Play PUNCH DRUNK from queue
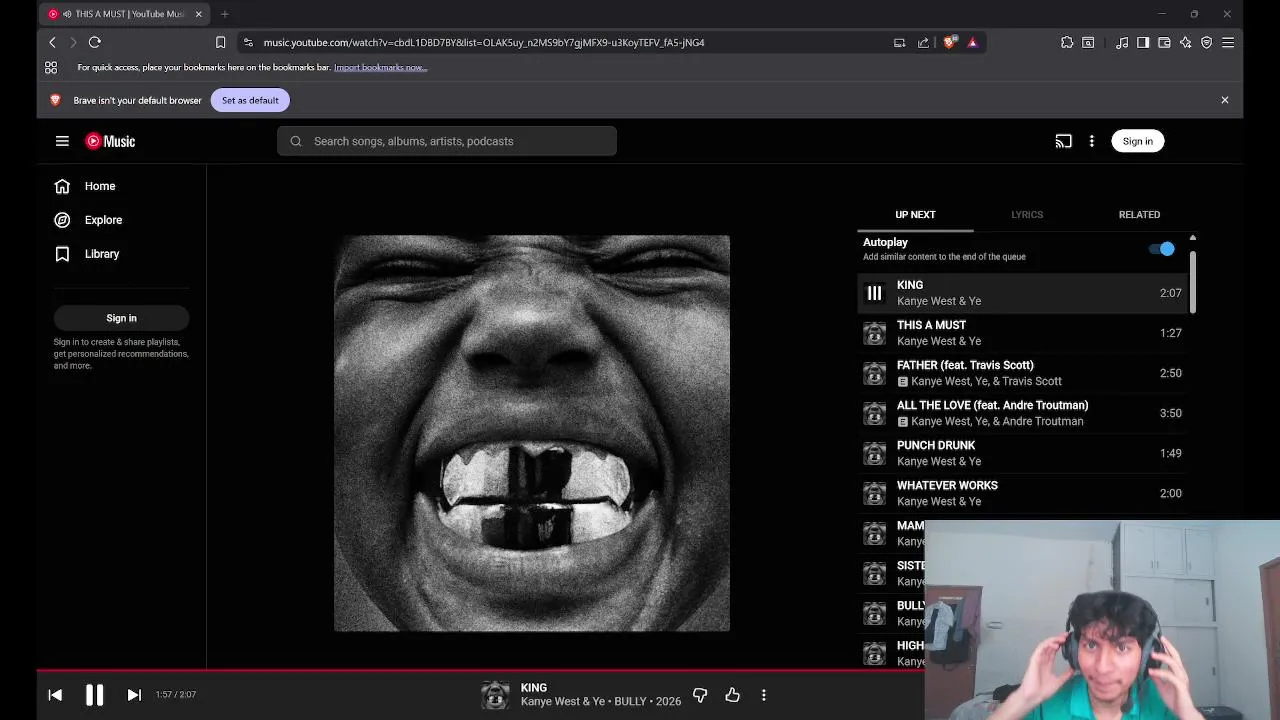The image size is (1280, 720). coord(1024,453)
